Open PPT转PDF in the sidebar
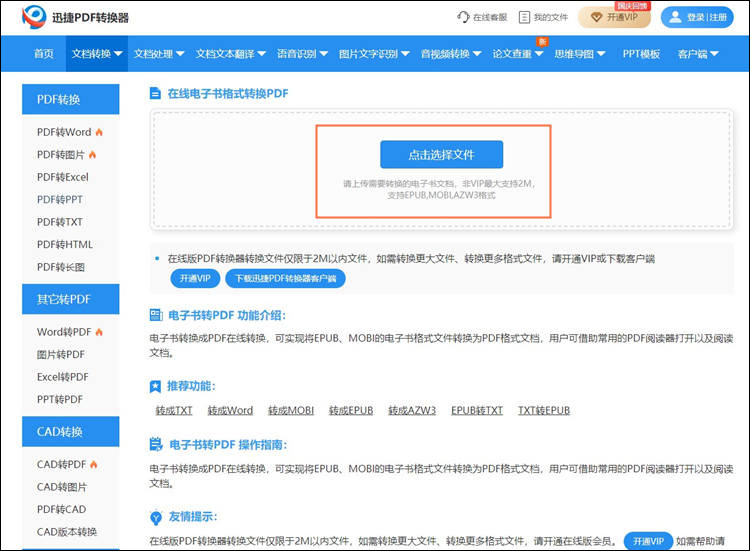750x551 pixels. click(x=60, y=400)
